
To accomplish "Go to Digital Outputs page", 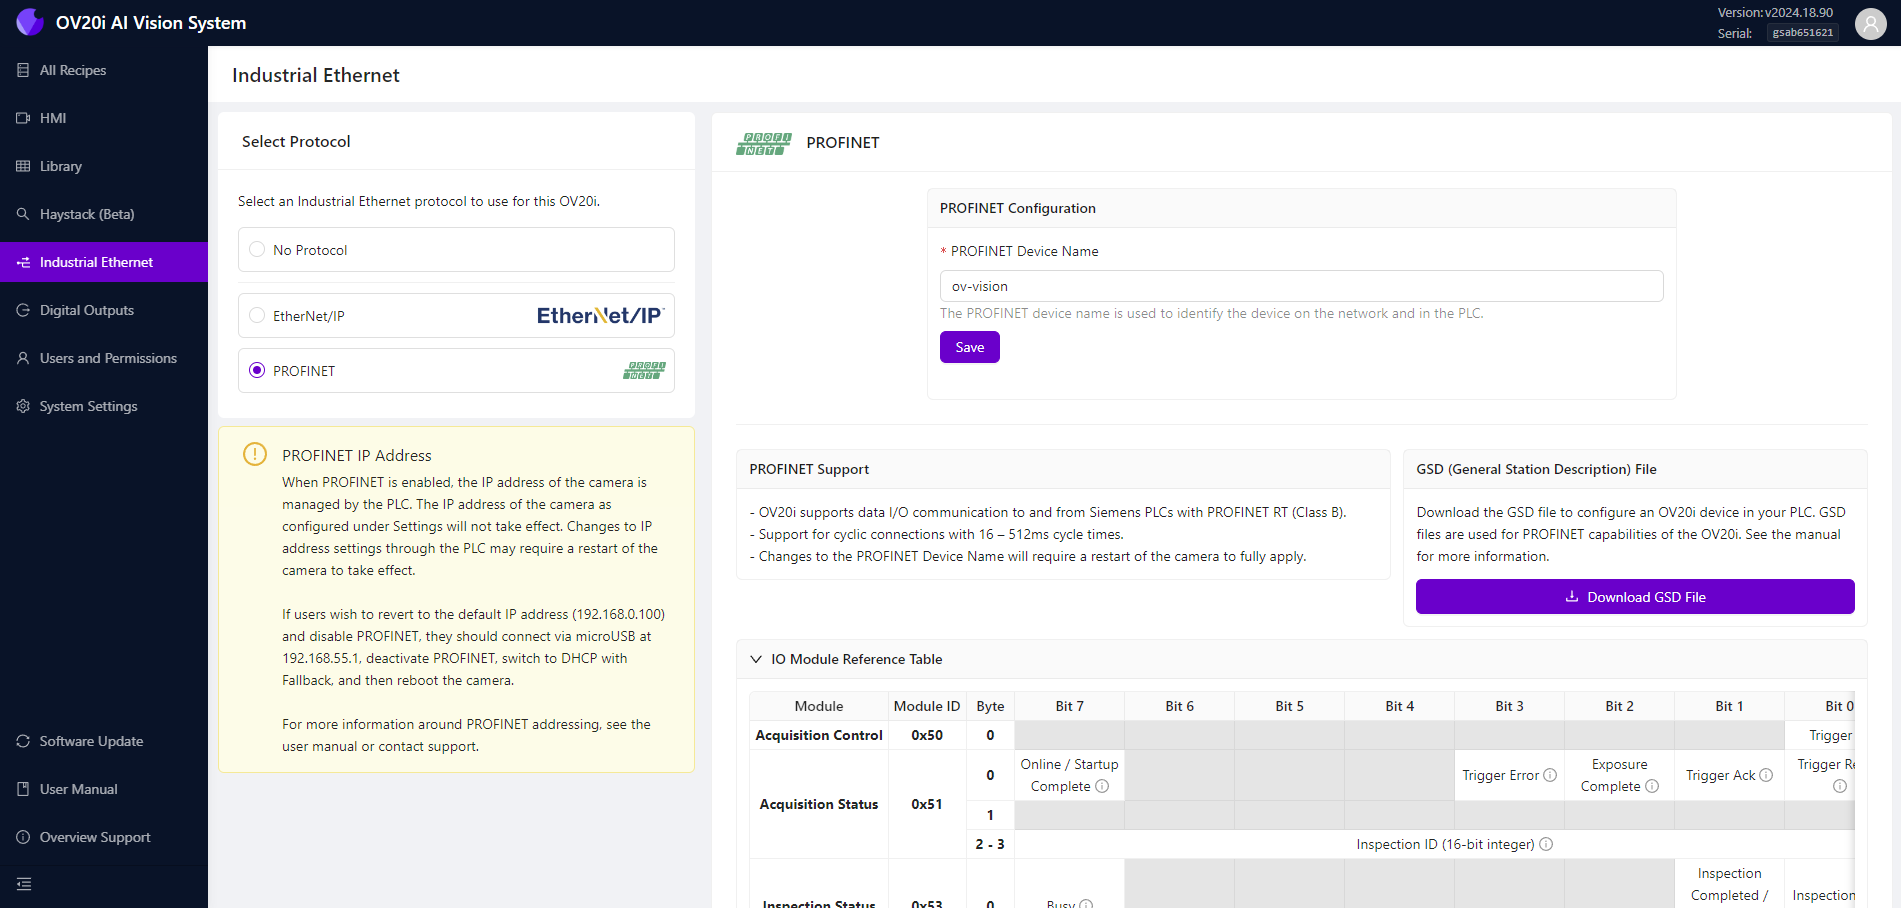I will click(86, 310).
